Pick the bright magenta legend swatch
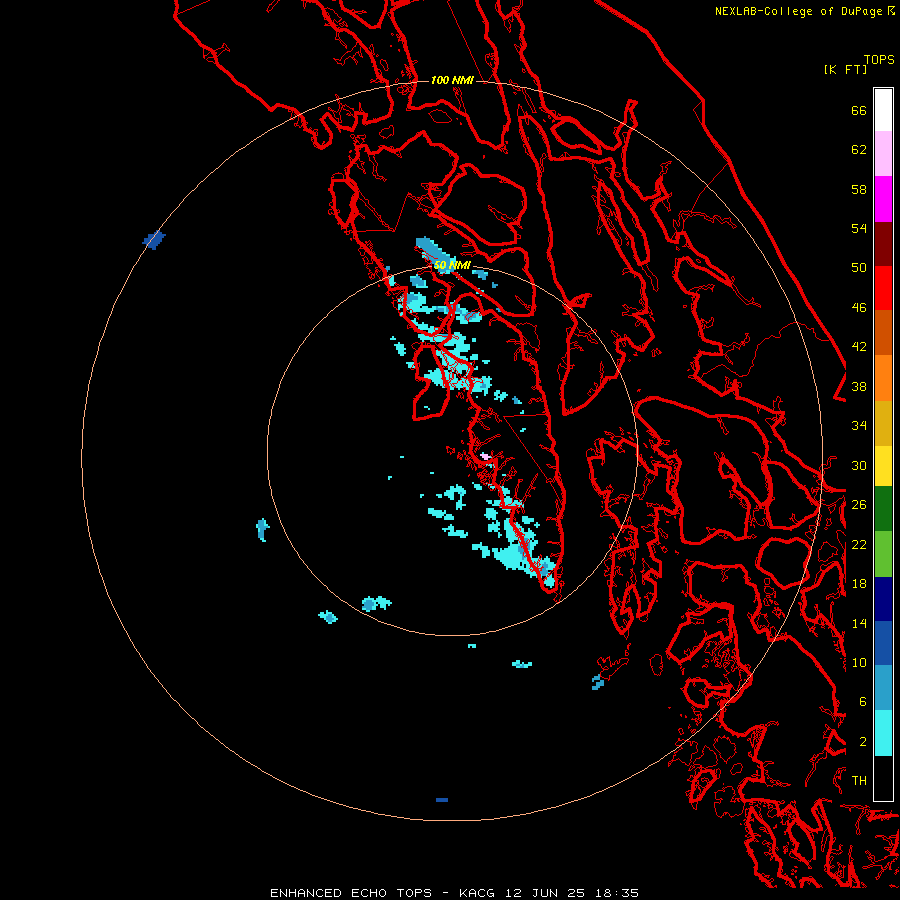The width and height of the screenshot is (900, 900). [x=883, y=199]
